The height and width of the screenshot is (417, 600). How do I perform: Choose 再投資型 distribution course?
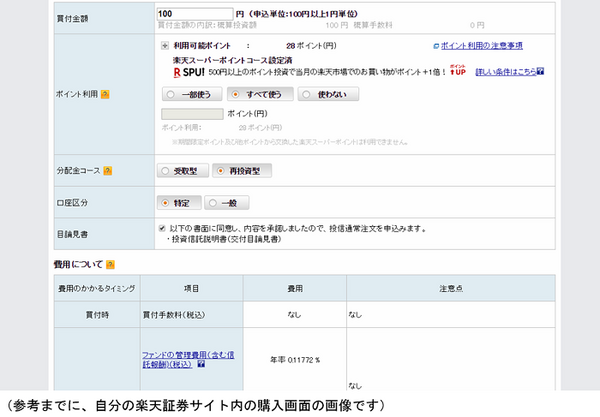point(242,171)
